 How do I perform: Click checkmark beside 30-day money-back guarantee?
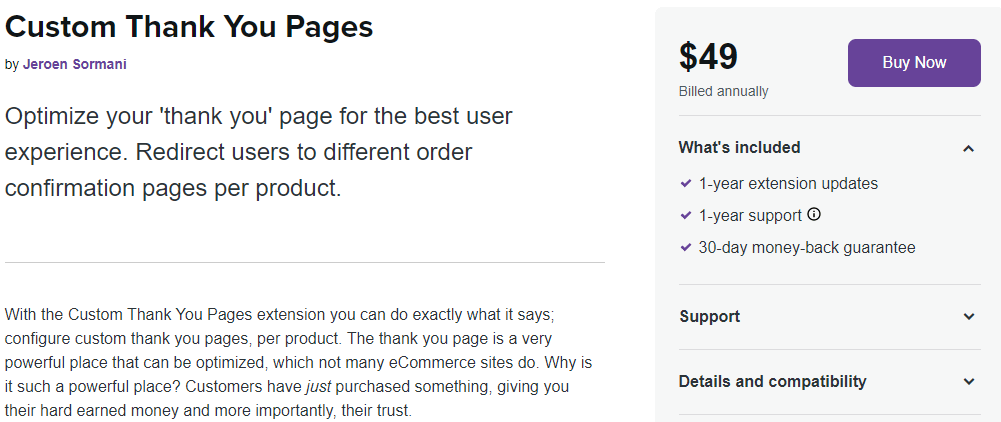686,247
